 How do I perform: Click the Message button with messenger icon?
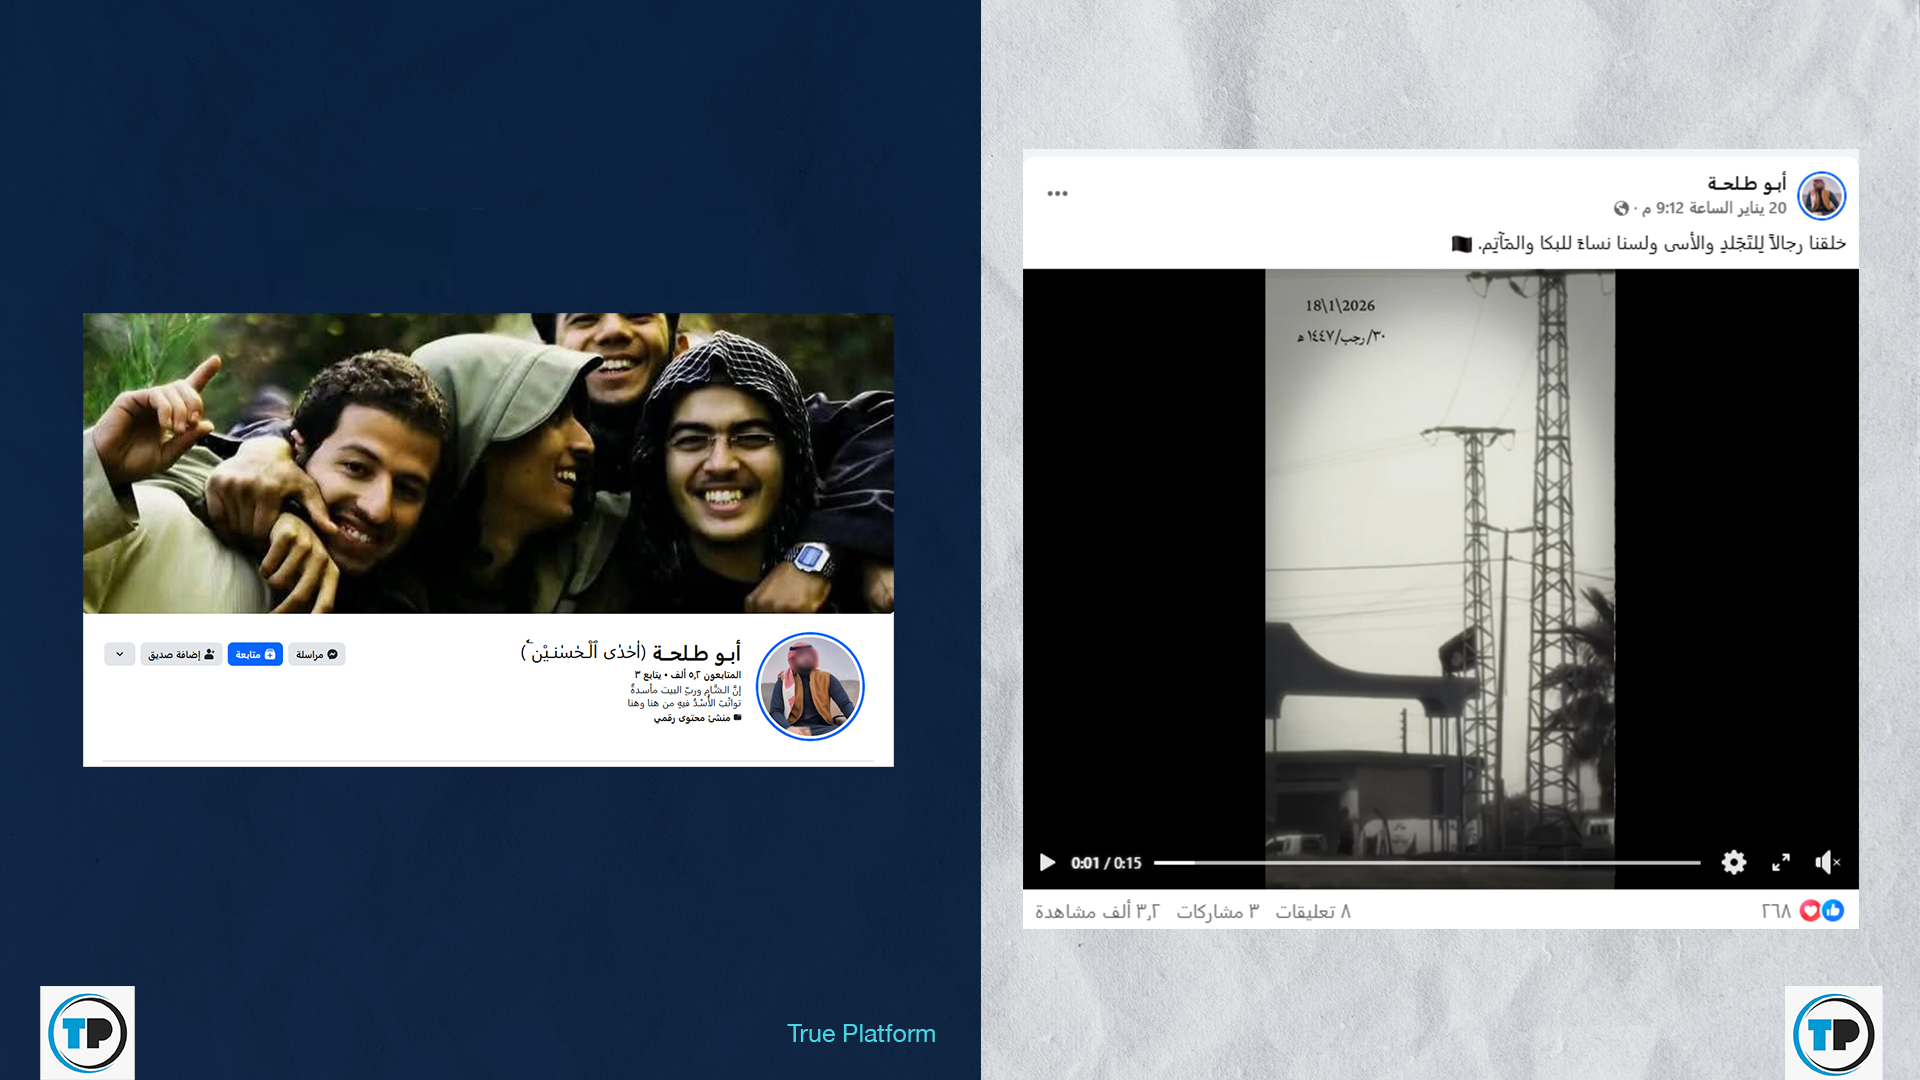coord(317,654)
